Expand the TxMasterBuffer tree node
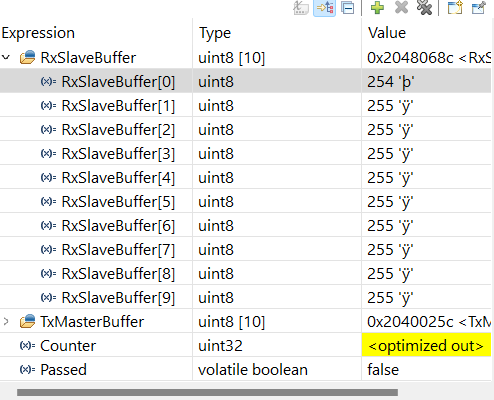 point(6,322)
